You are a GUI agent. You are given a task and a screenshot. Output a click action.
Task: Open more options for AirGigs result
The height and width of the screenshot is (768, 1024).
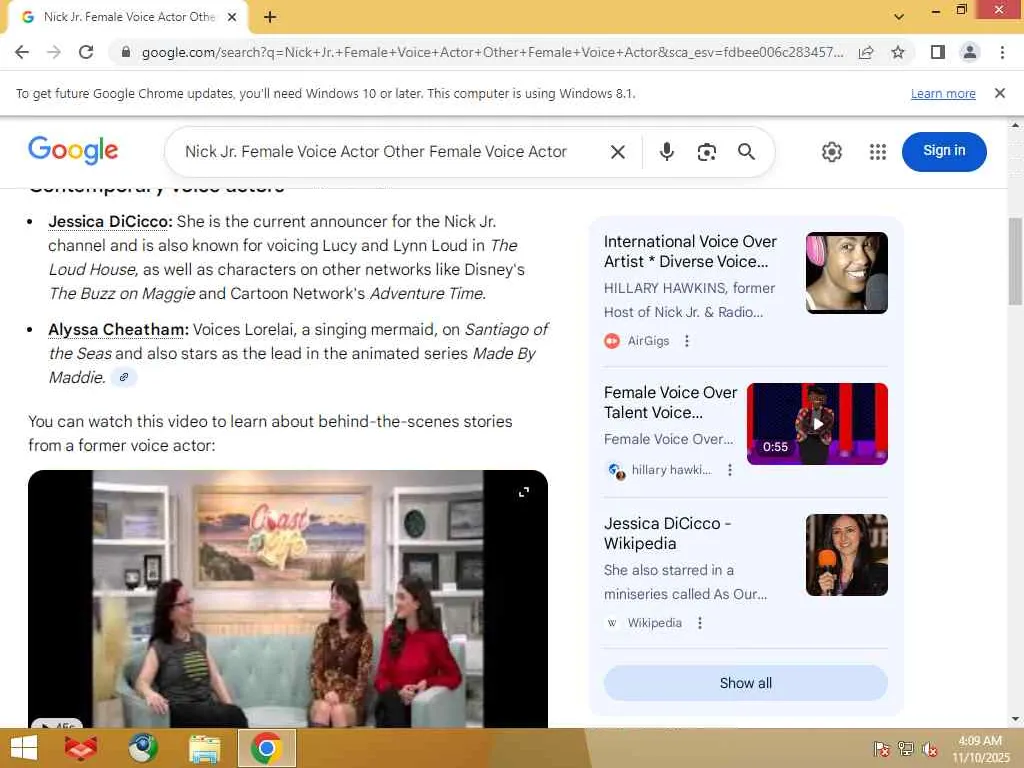click(686, 341)
